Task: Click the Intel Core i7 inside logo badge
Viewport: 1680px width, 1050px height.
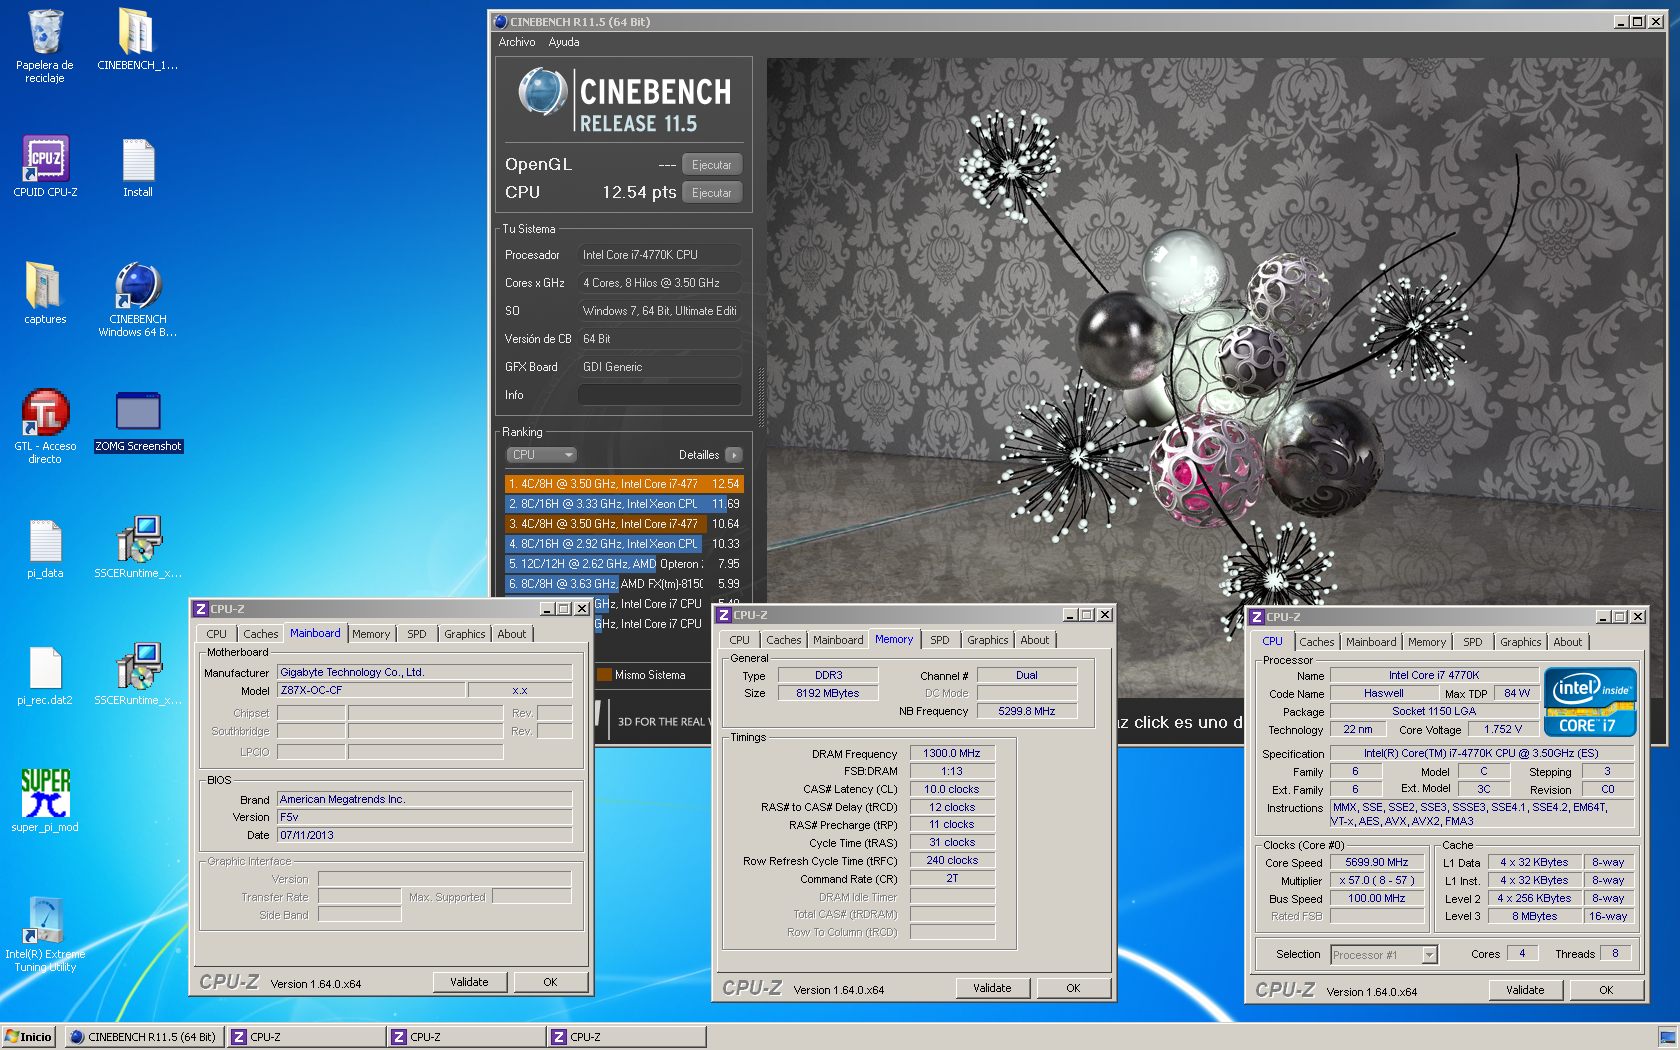Action: (x=1590, y=701)
